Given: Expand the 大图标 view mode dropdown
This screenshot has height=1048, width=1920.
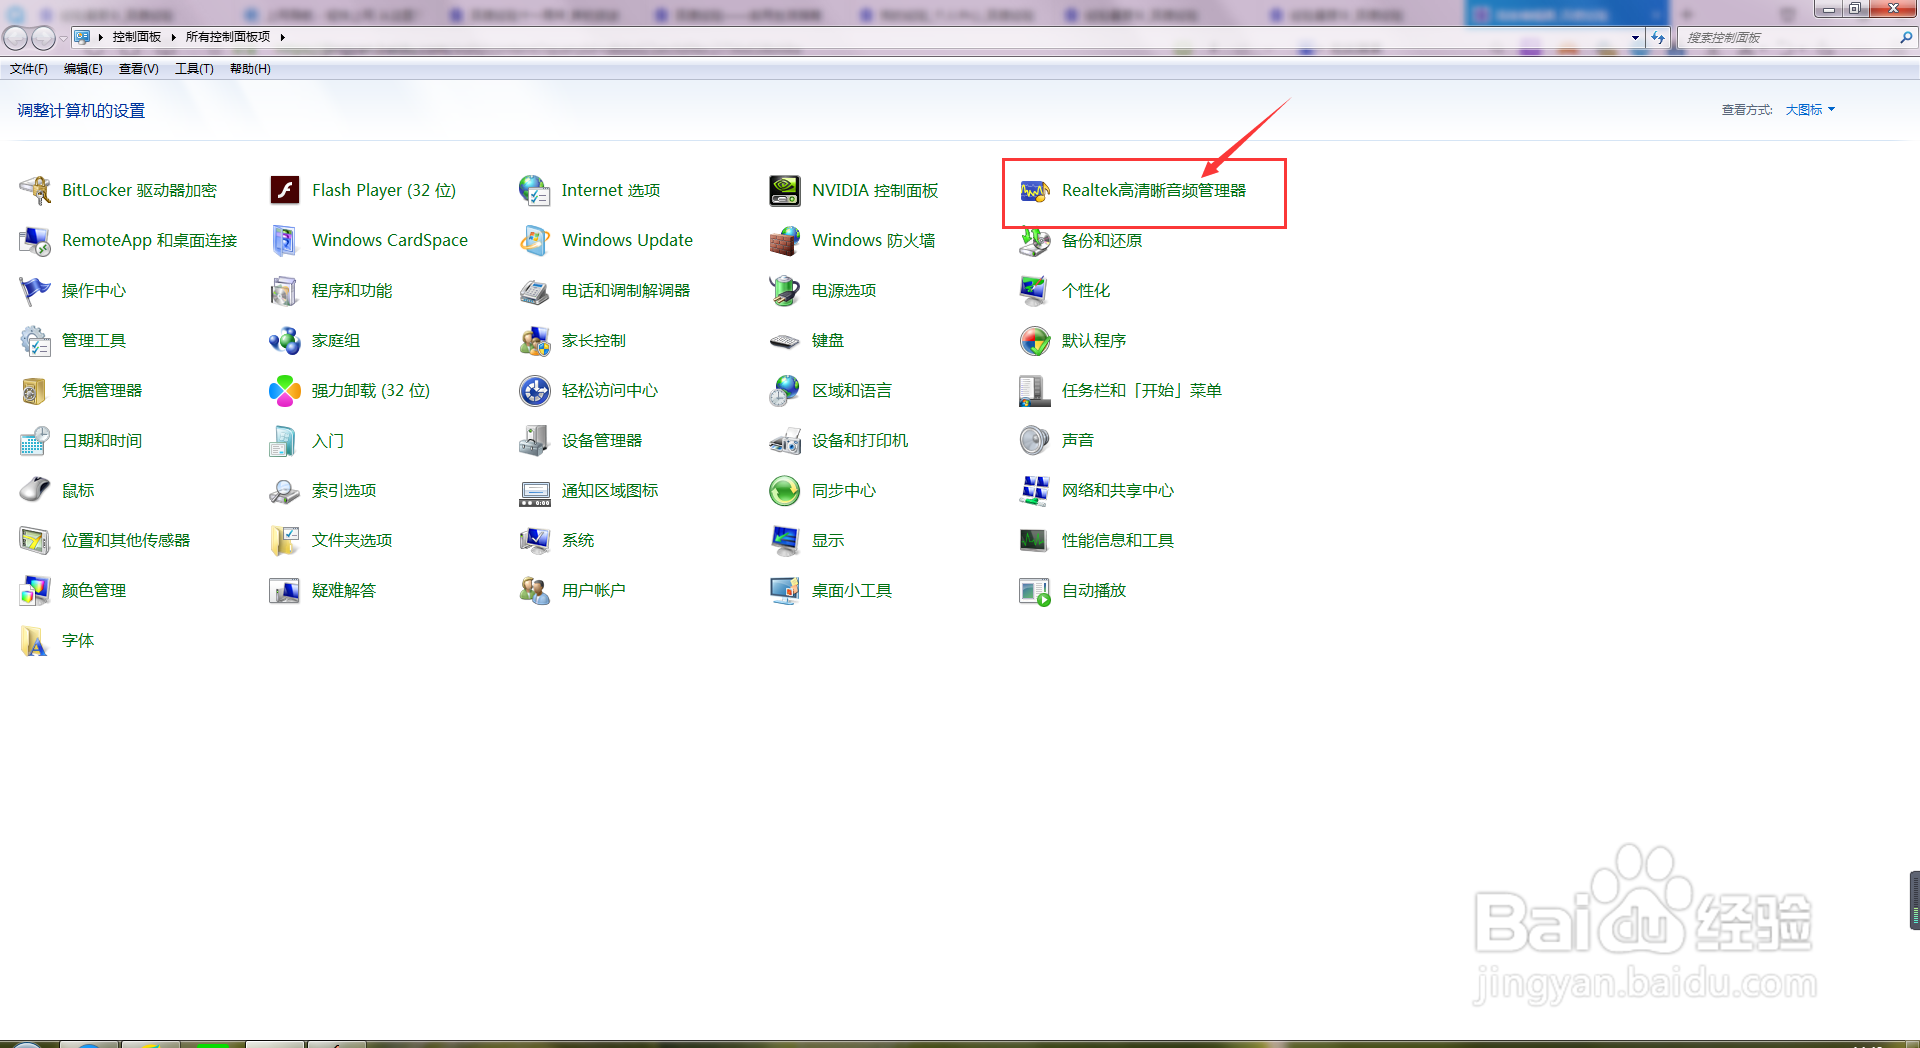Looking at the screenshot, I should [1810, 110].
